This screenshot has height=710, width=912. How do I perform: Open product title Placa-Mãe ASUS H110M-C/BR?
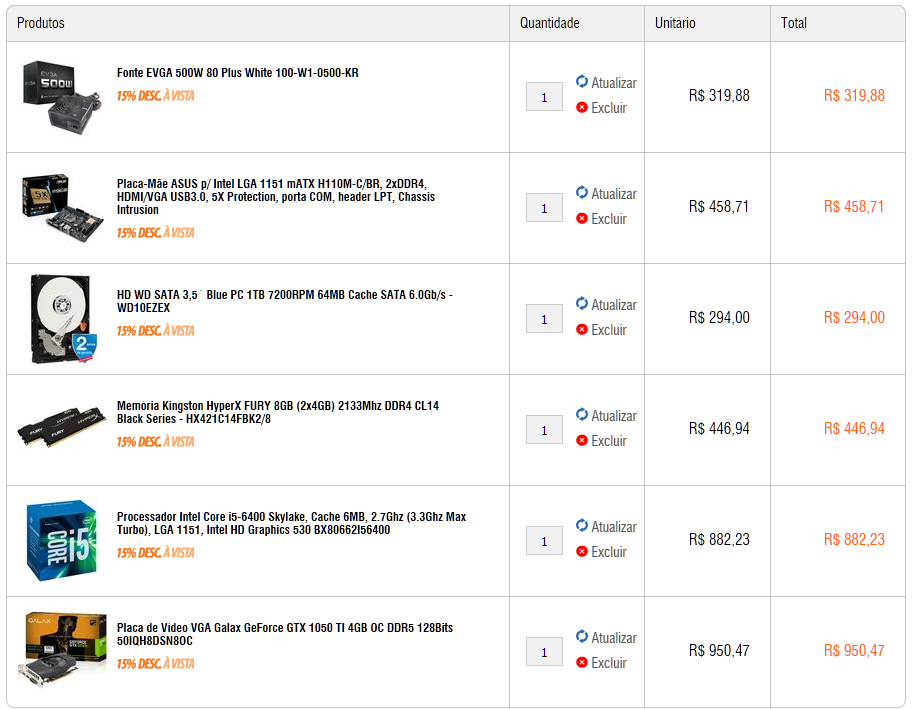click(276, 197)
